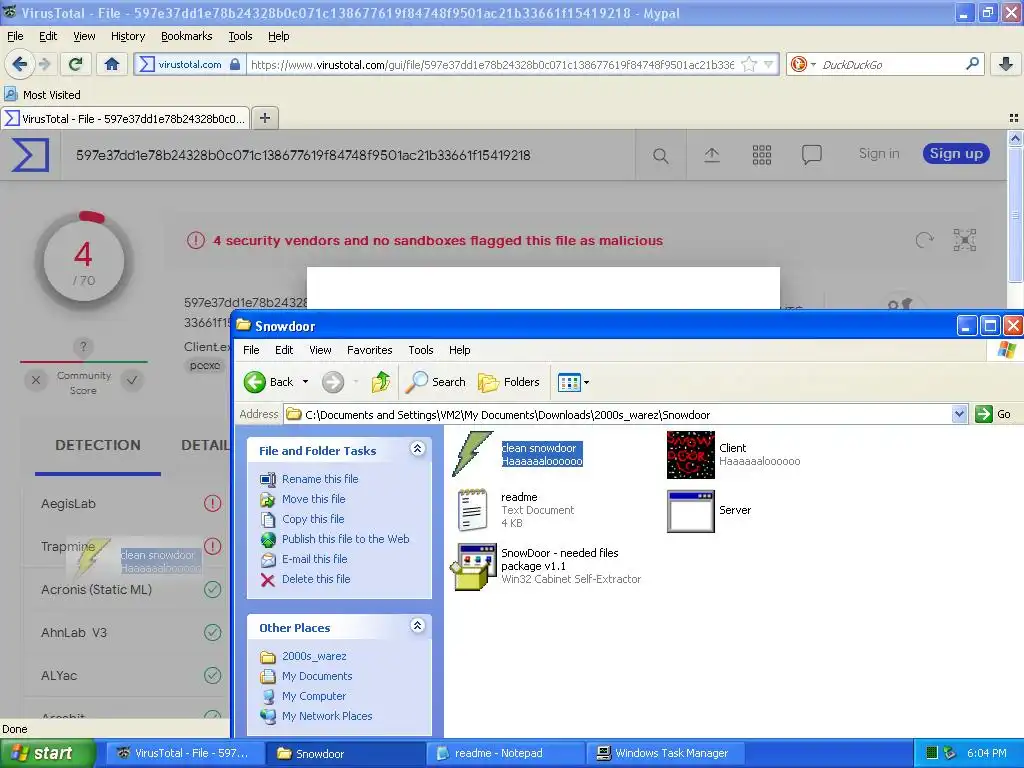Select the Server application icon
The width and height of the screenshot is (1024, 768).
690,511
